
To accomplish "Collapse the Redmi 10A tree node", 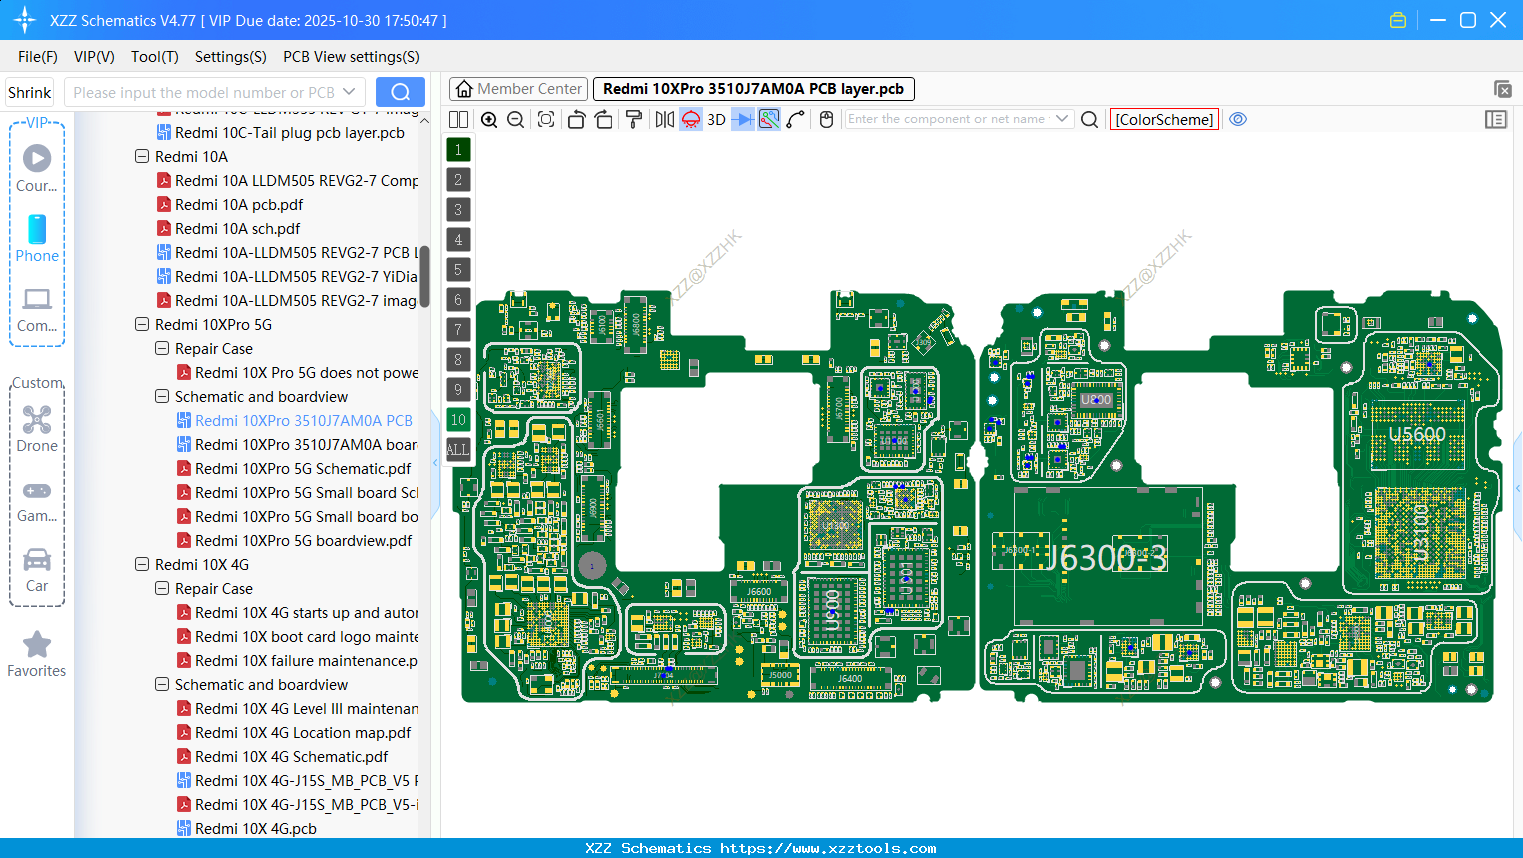I will tap(142, 156).
